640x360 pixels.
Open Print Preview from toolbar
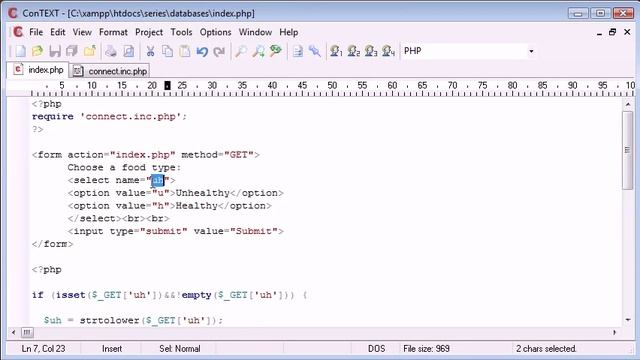129,51
